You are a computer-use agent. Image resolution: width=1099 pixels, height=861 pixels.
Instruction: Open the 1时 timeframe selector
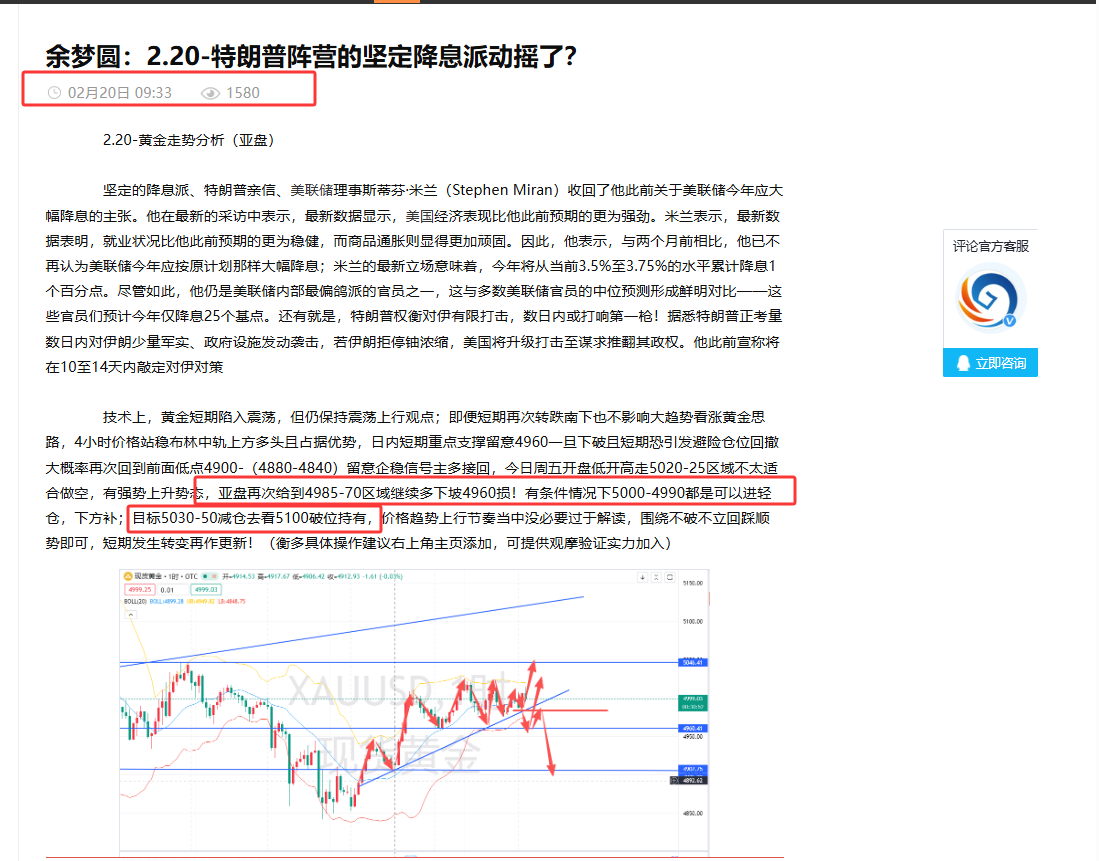tap(172, 574)
